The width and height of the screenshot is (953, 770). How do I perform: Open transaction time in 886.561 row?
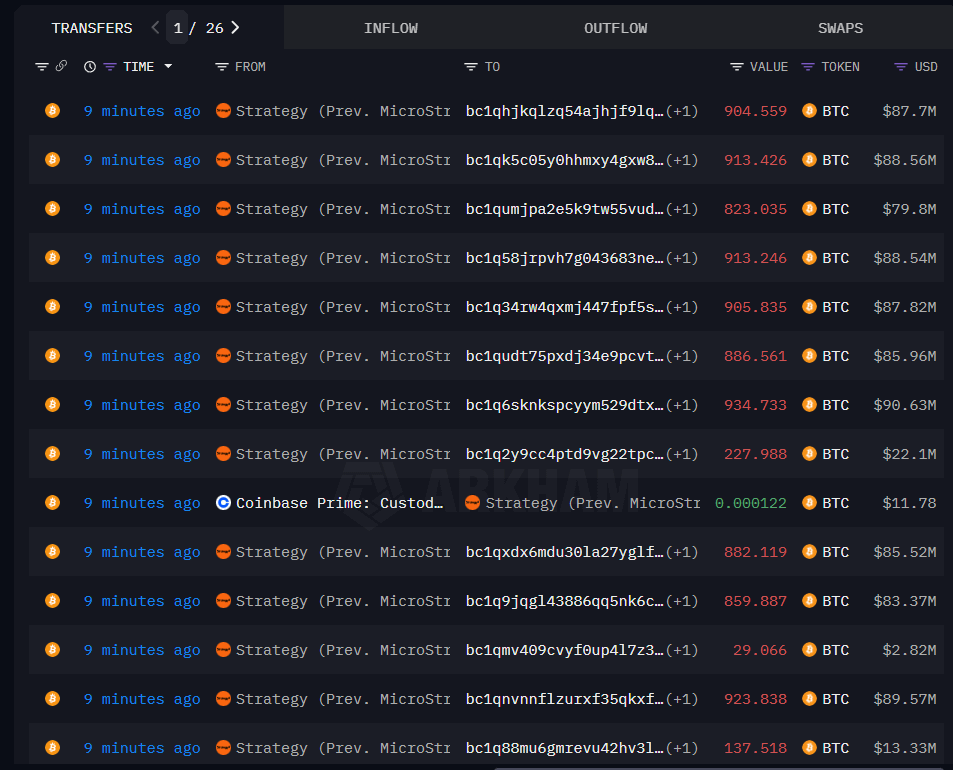[x=142, y=356]
